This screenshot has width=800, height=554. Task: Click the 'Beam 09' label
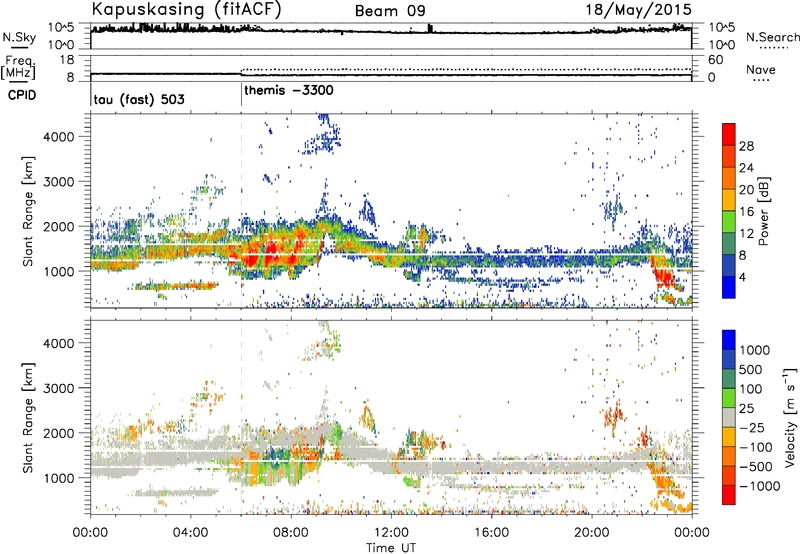tap(390, 11)
